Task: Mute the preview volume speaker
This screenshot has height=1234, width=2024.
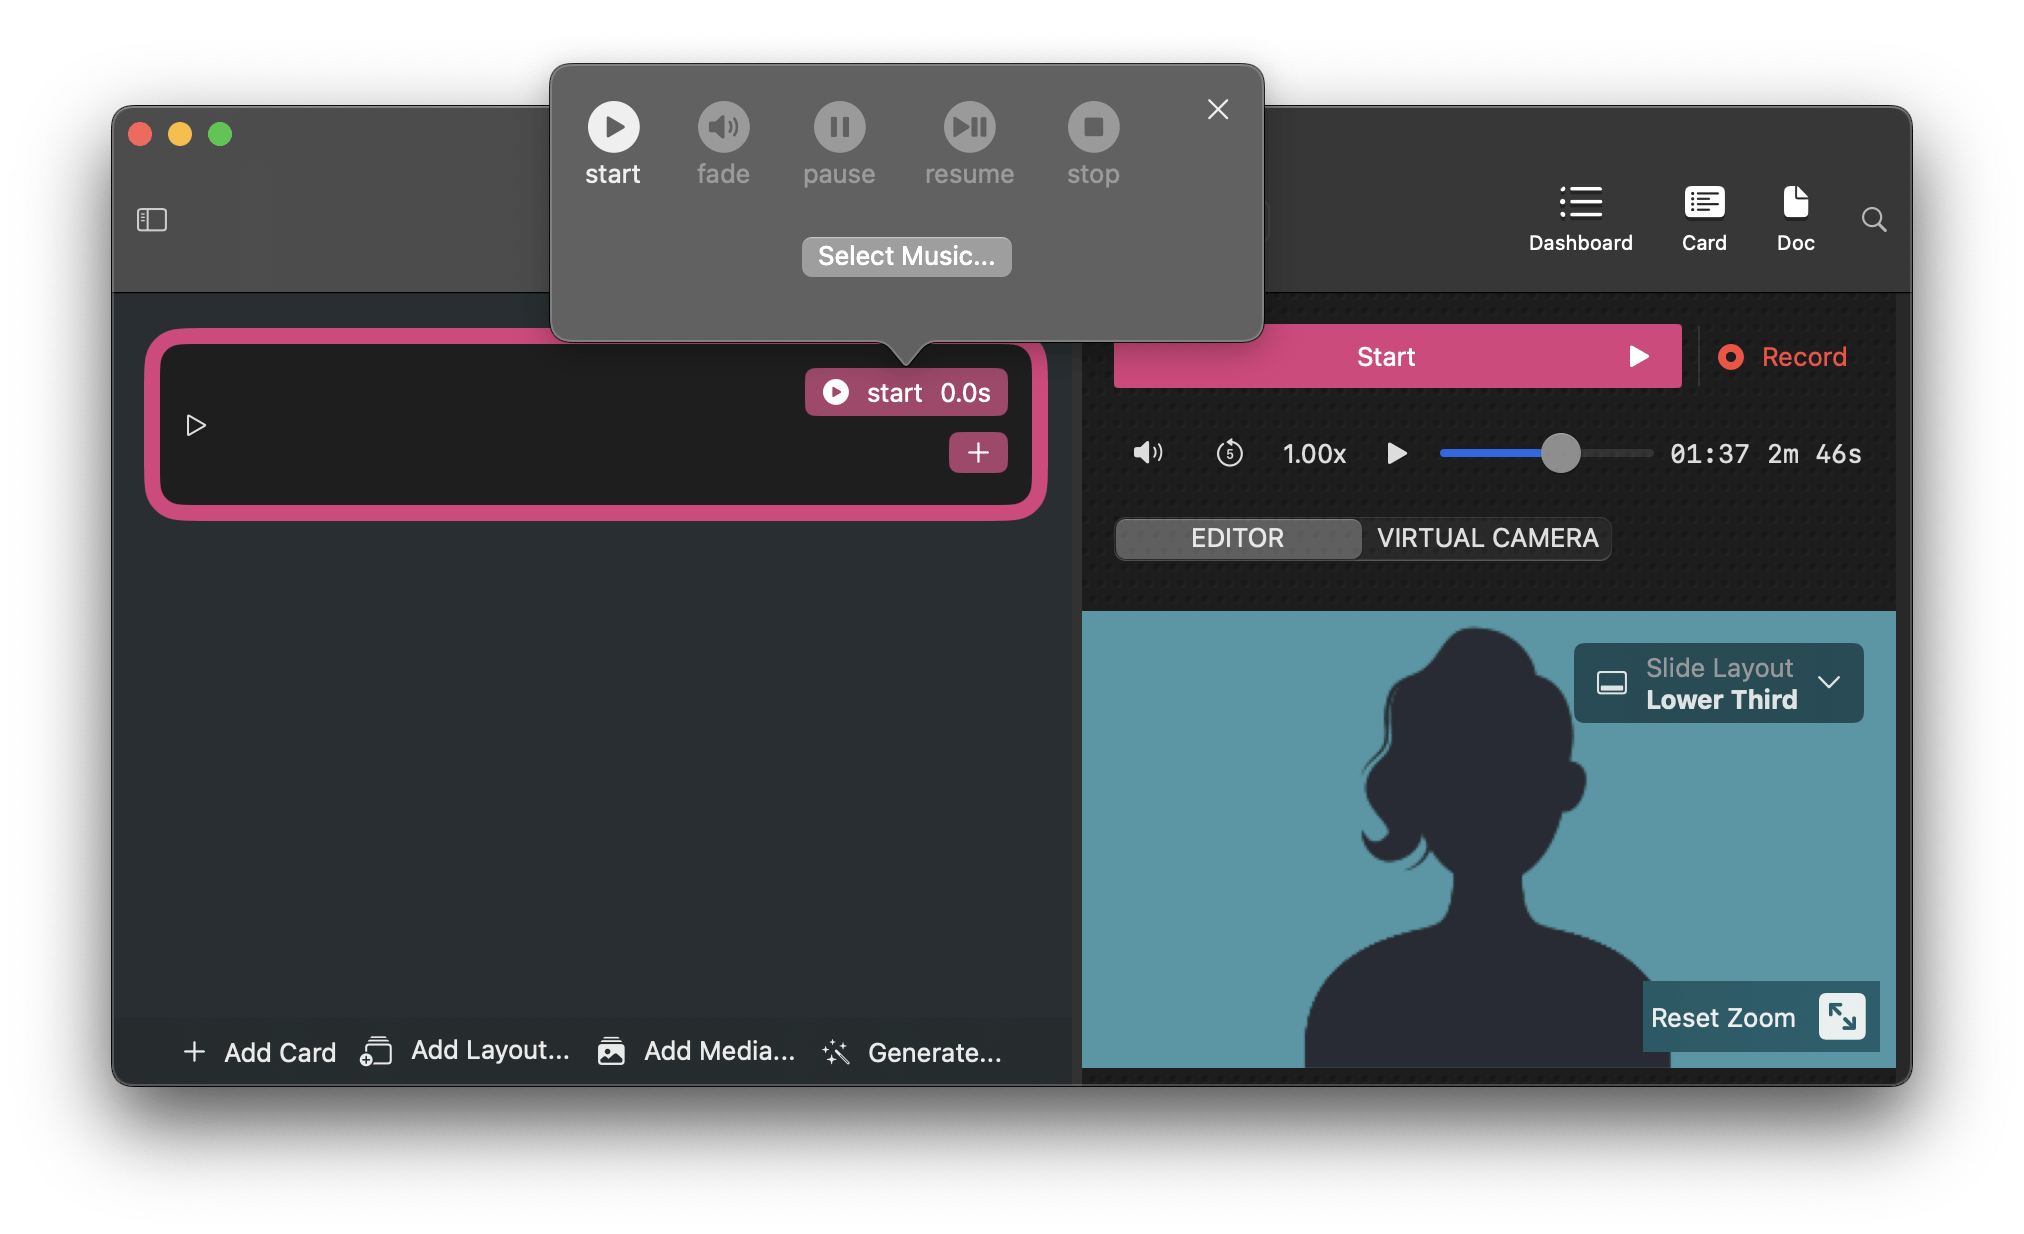Action: coord(1147,453)
